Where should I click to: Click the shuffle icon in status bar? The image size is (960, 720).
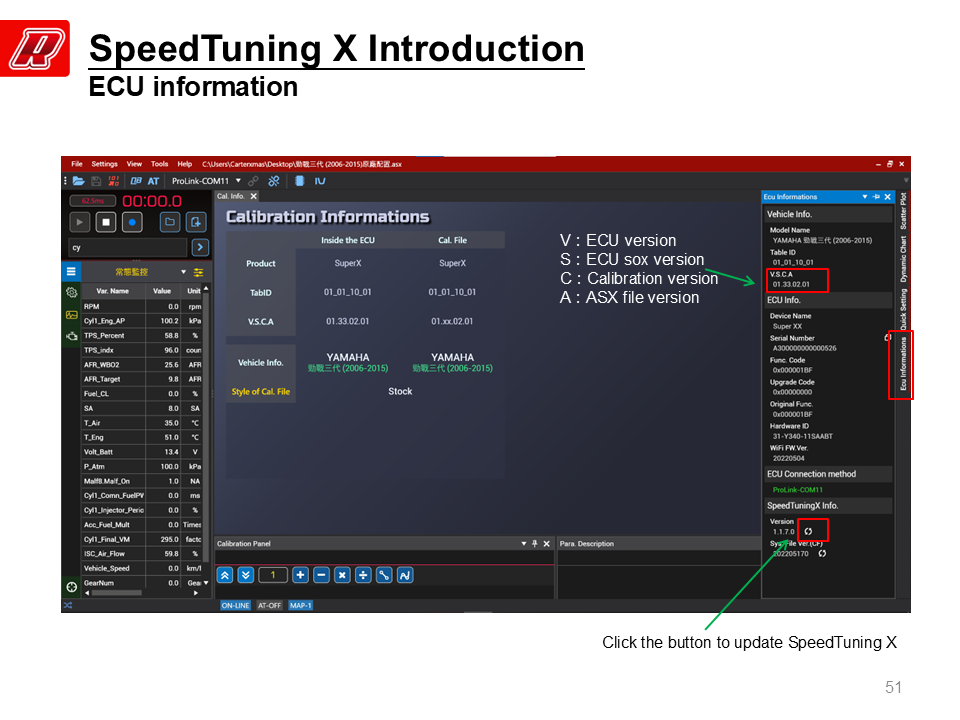(68, 606)
